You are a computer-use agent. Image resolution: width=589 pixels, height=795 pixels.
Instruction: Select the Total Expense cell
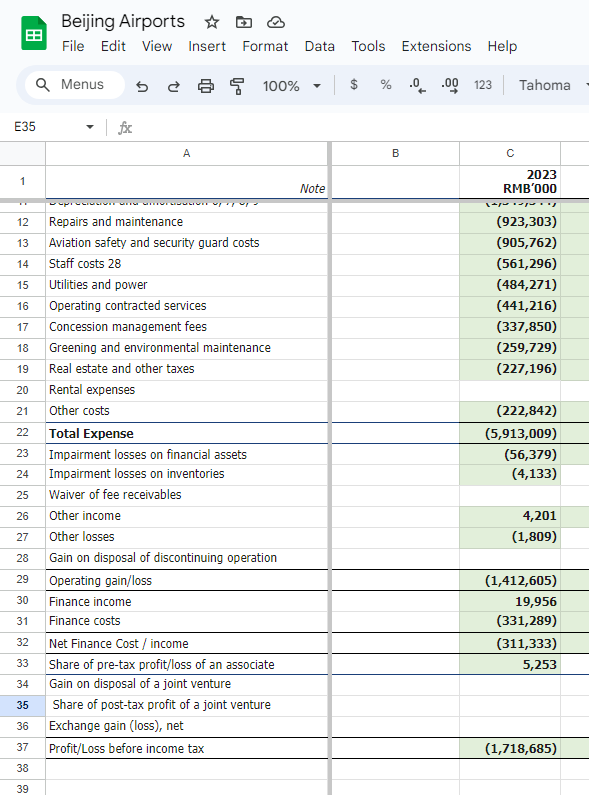[187, 433]
